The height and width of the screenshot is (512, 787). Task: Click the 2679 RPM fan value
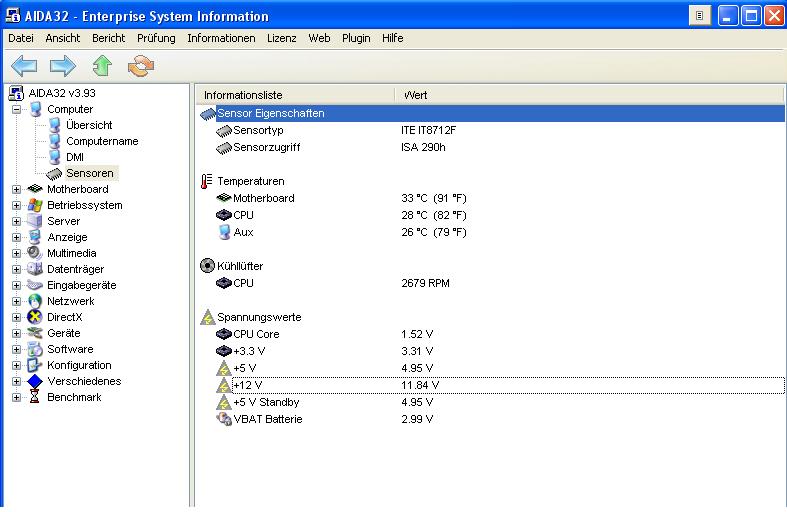point(425,283)
